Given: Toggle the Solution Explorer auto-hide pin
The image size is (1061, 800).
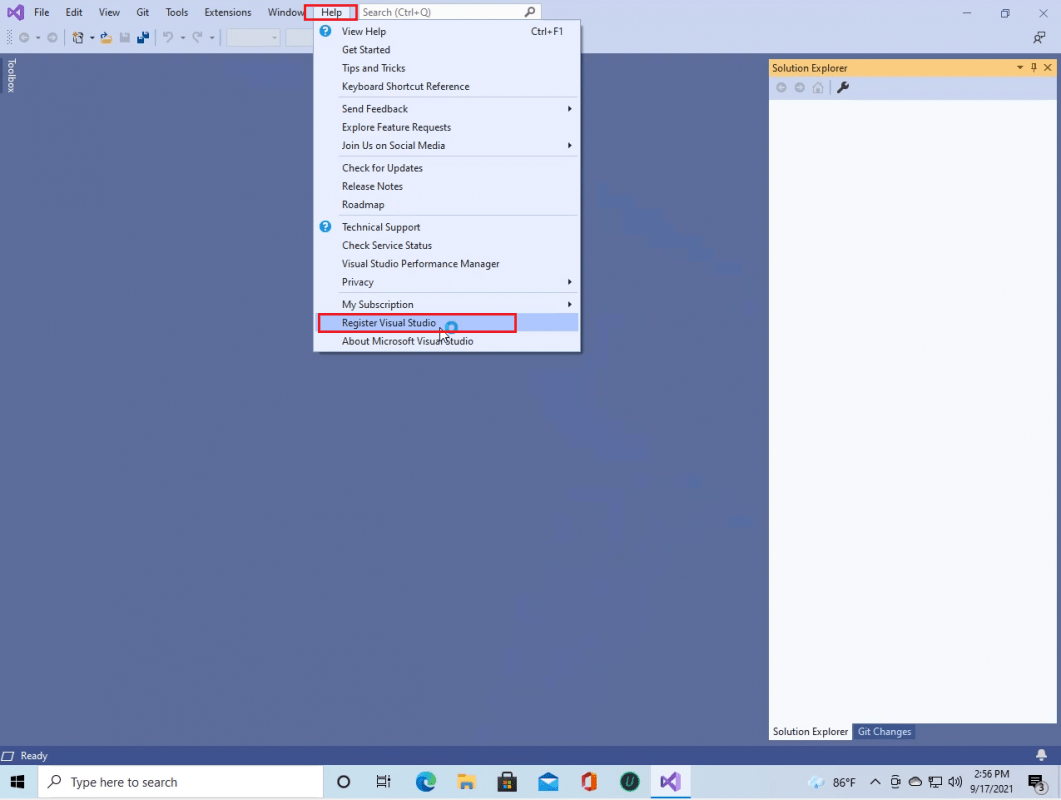Looking at the screenshot, I should tap(1034, 68).
